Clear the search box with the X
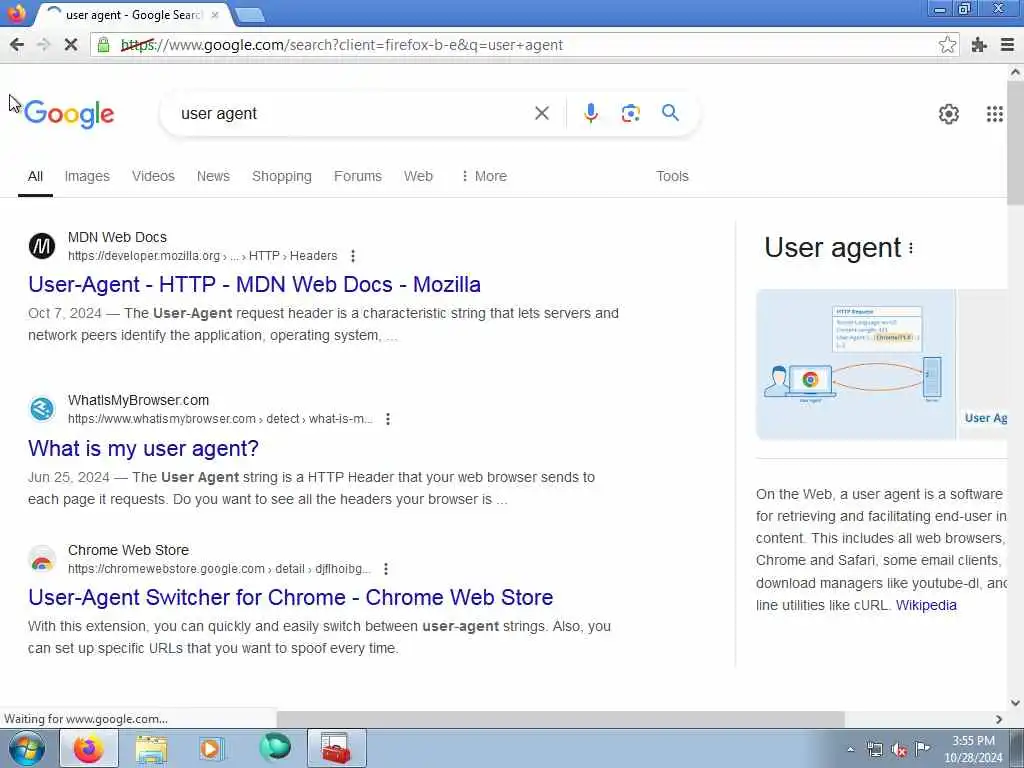 [x=541, y=113]
